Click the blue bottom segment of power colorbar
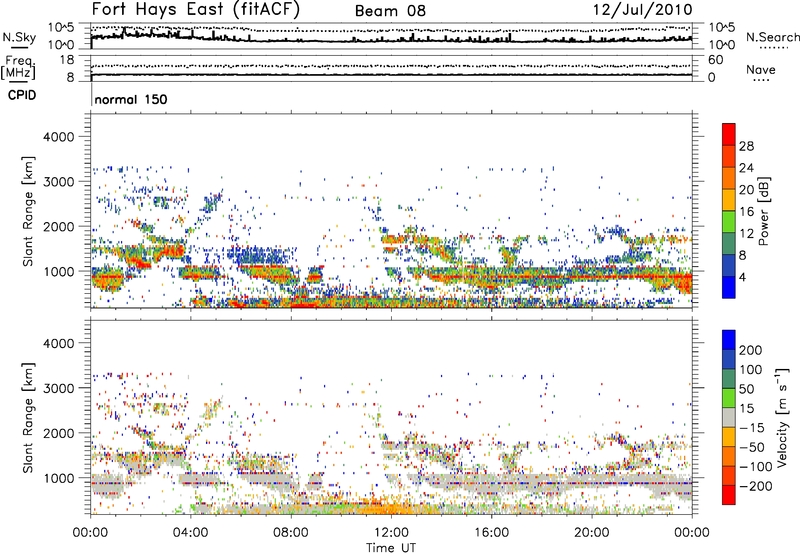 tap(729, 287)
